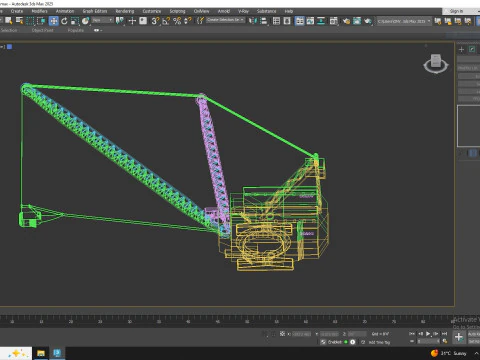Open Render Setup teapot icon
Image resolution: width=480 pixels, height=360 pixels.
pos(346,21)
